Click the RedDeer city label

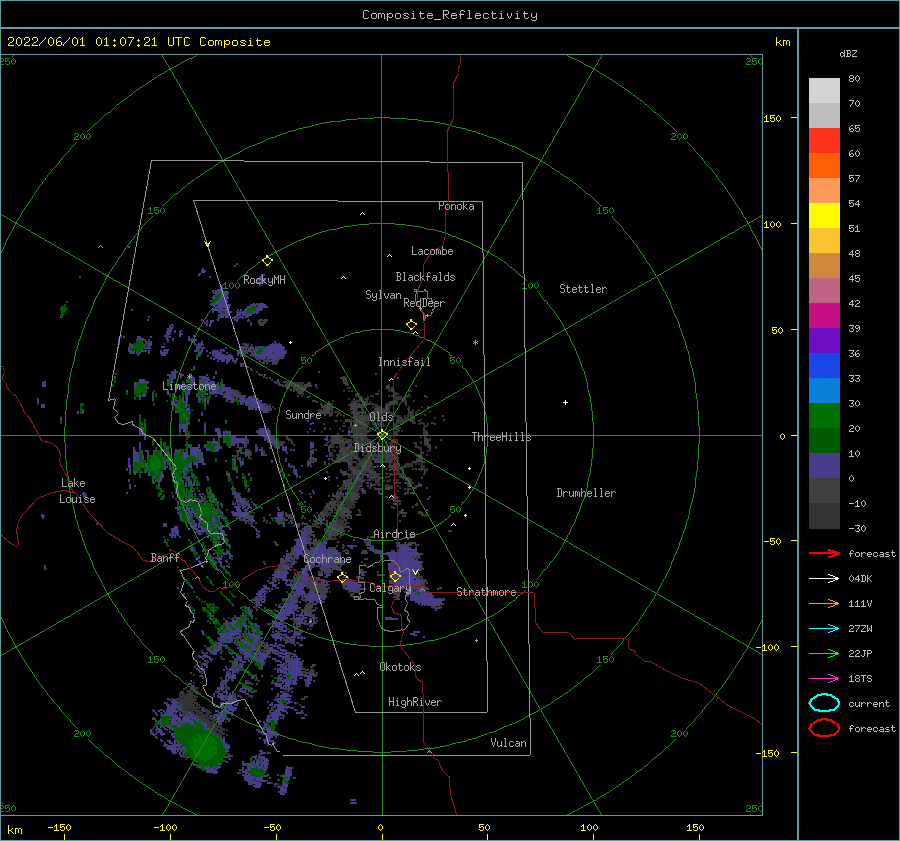tap(424, 303)
